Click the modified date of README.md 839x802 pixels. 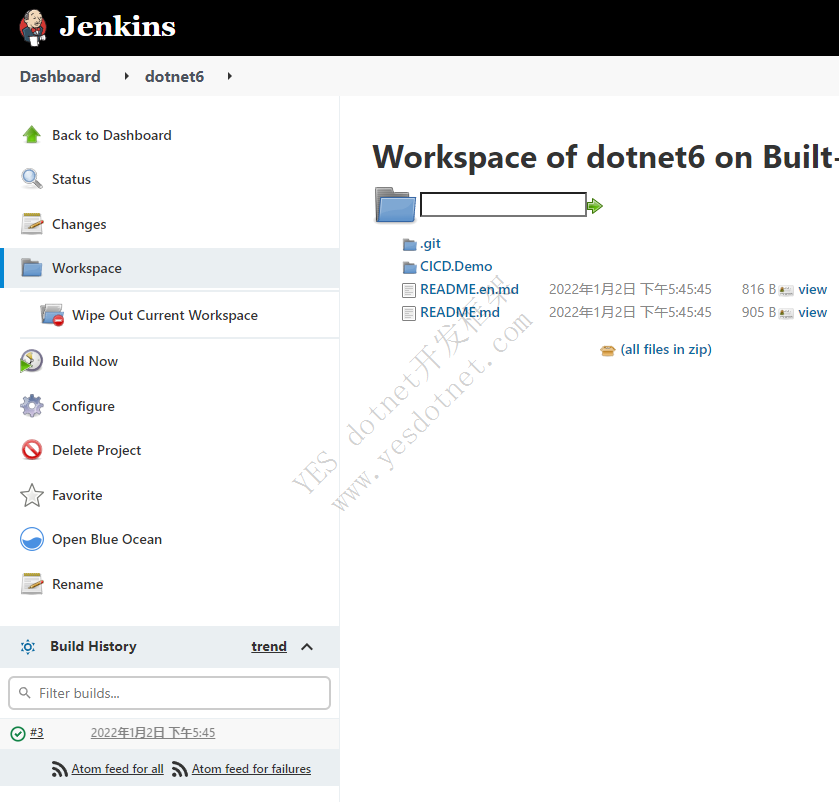(x=630, y=312)
